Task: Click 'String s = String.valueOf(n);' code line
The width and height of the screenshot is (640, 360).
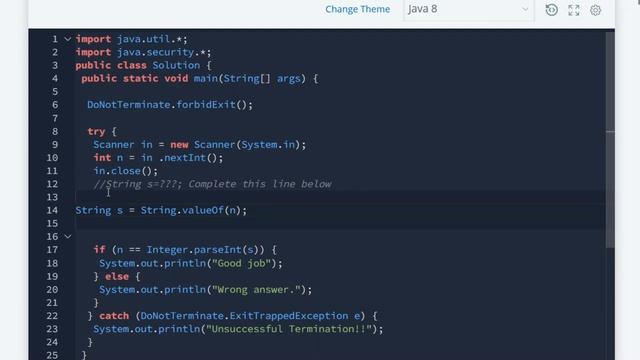Action: (x=161, y=210)
